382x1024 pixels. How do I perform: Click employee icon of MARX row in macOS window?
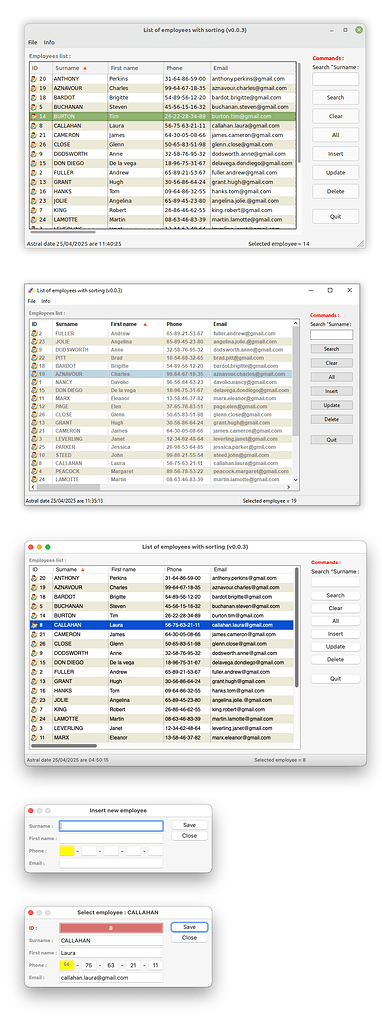(34, 737)
